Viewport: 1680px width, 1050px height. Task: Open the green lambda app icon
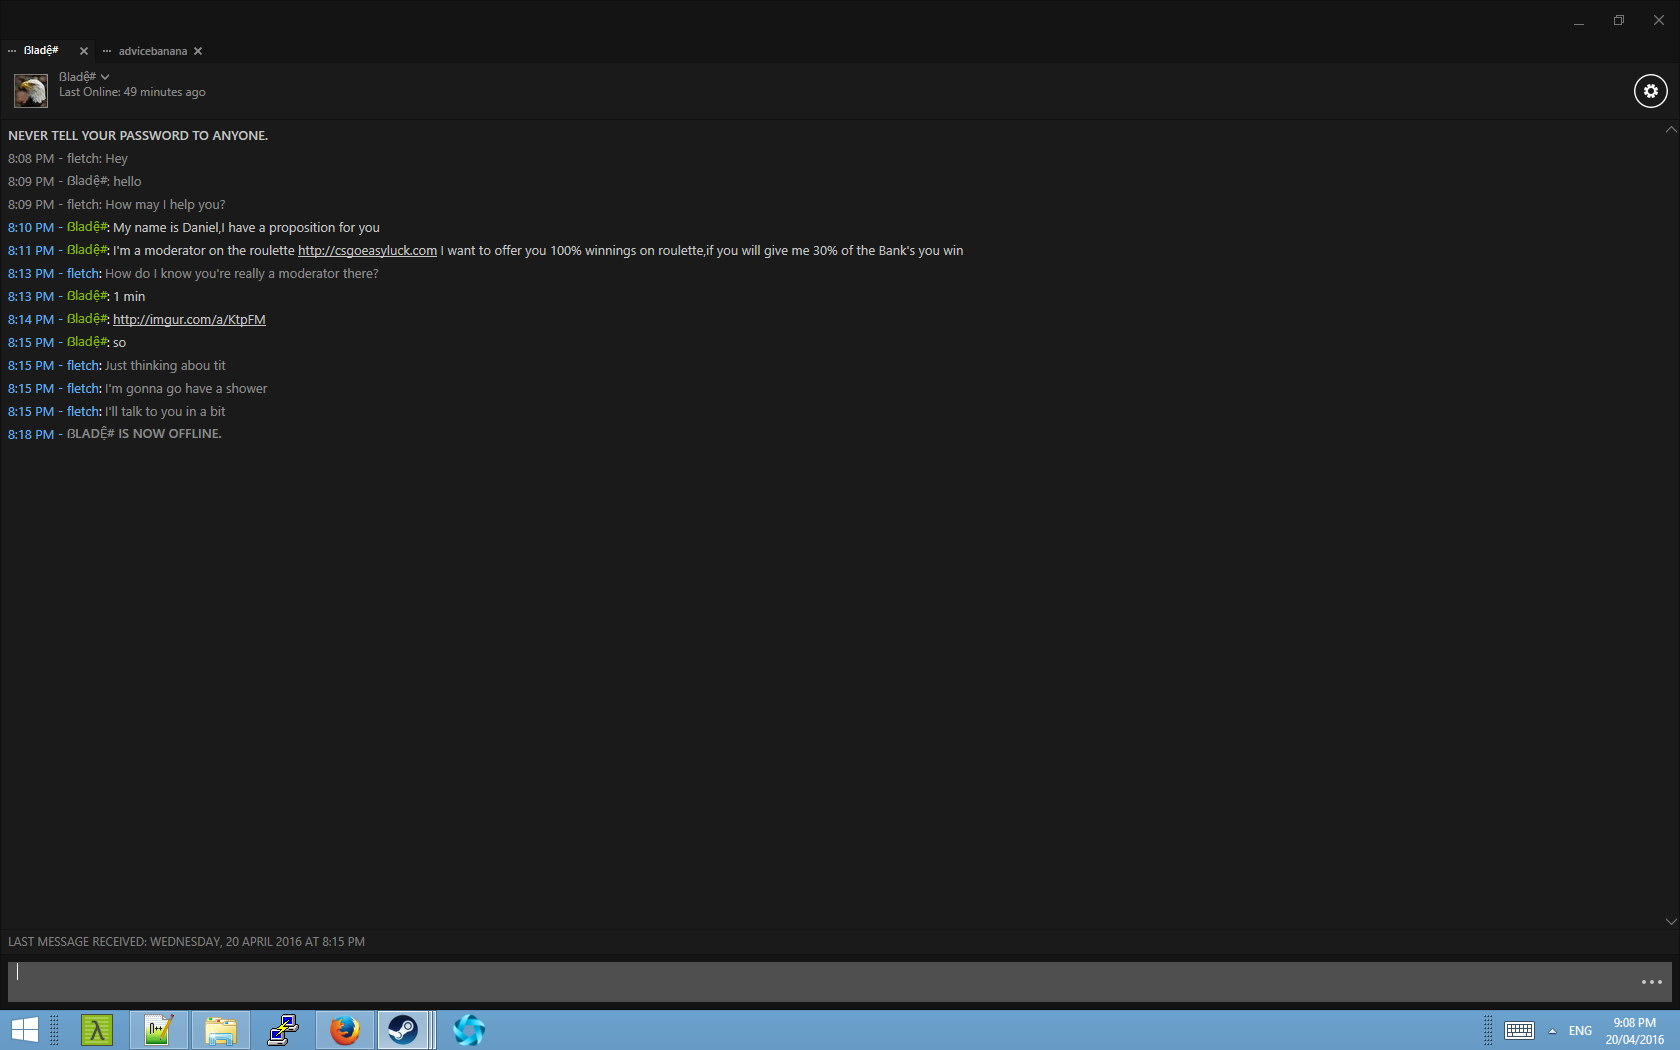(x=97, y=1030)
